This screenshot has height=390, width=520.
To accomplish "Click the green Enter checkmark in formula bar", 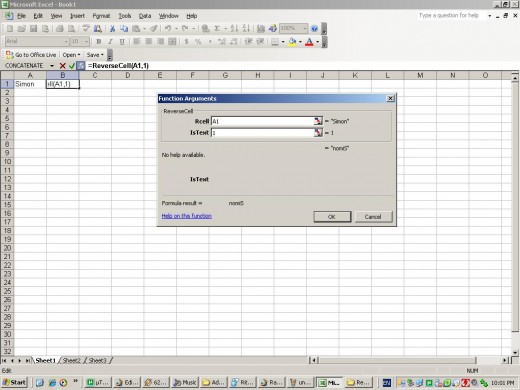I will 72,66.
